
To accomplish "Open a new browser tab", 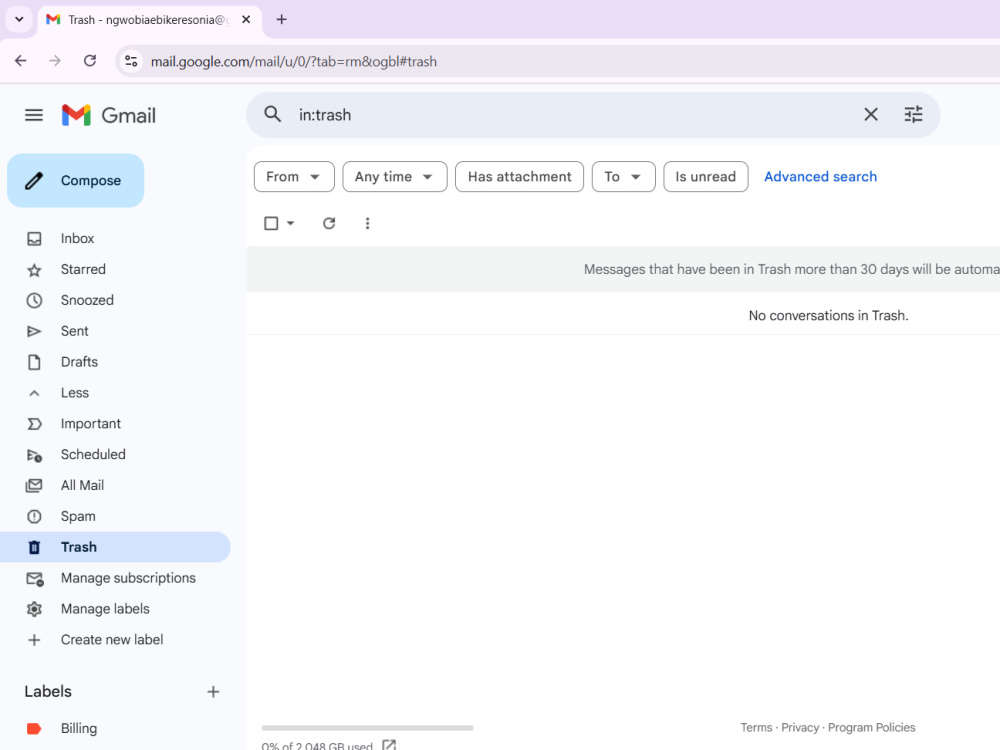I will pyautogui.click(x=281, y=19).
